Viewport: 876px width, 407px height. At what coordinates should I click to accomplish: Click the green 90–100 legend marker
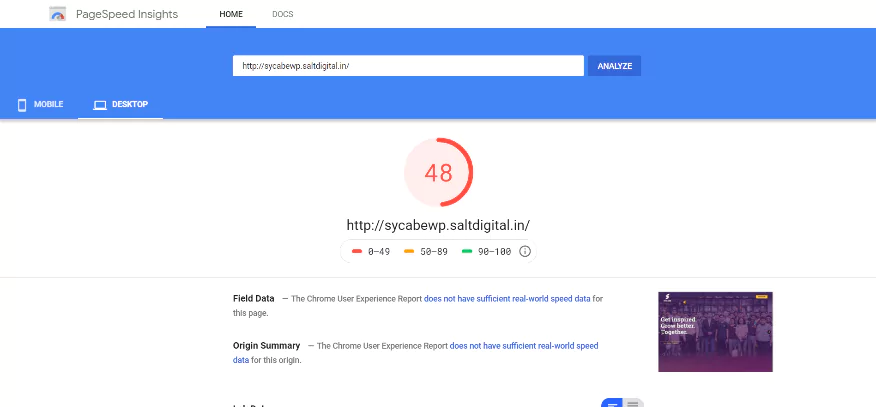(467, 252)
